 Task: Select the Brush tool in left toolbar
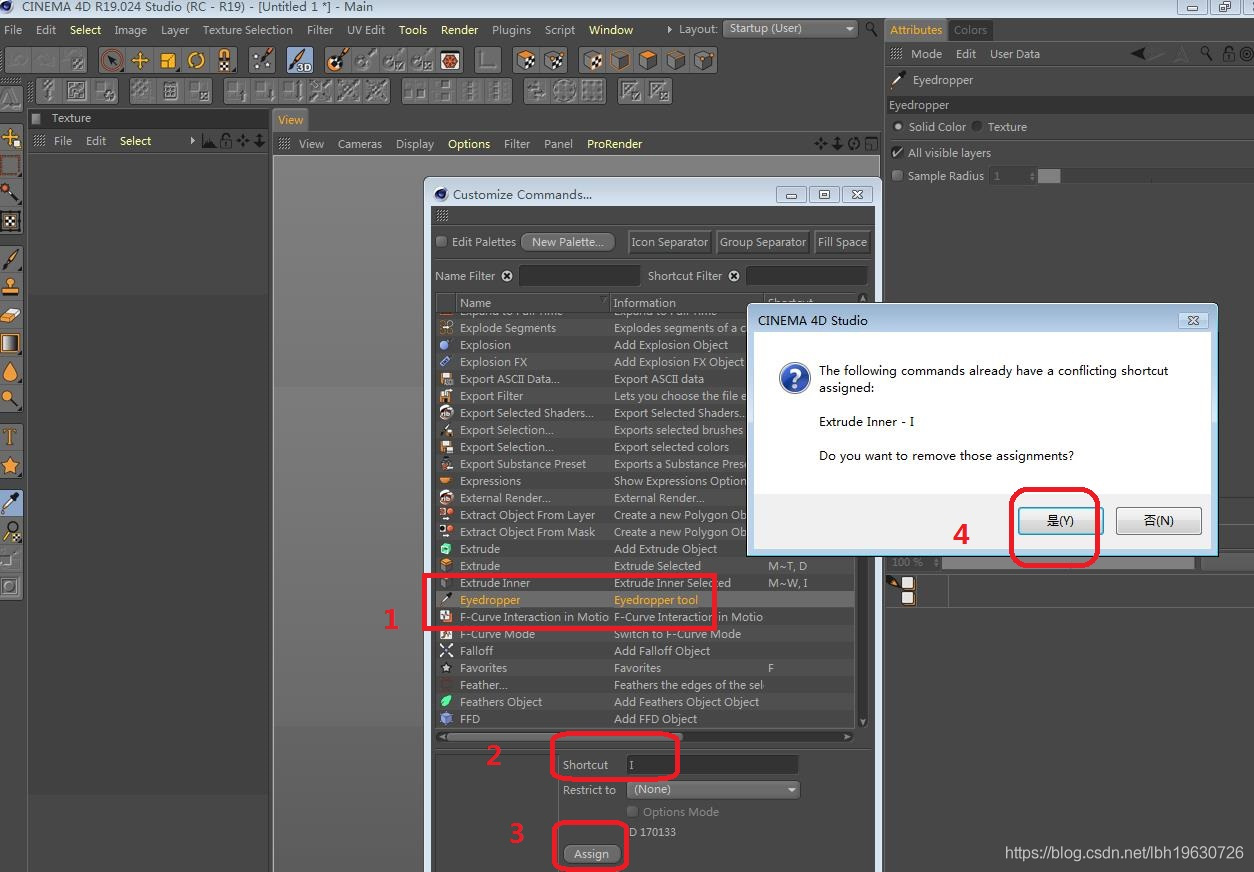(x=11, y=259)
